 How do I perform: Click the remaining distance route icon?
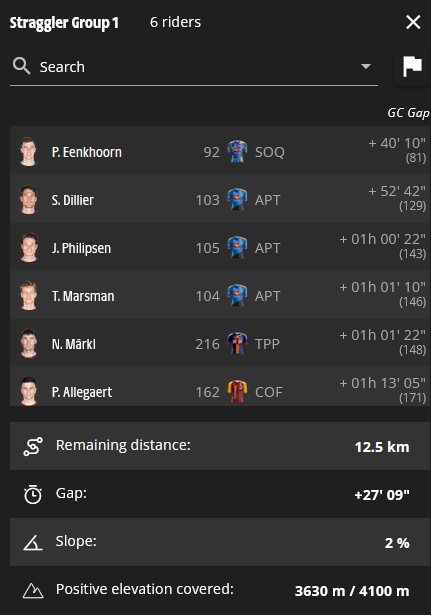point(33,446)
